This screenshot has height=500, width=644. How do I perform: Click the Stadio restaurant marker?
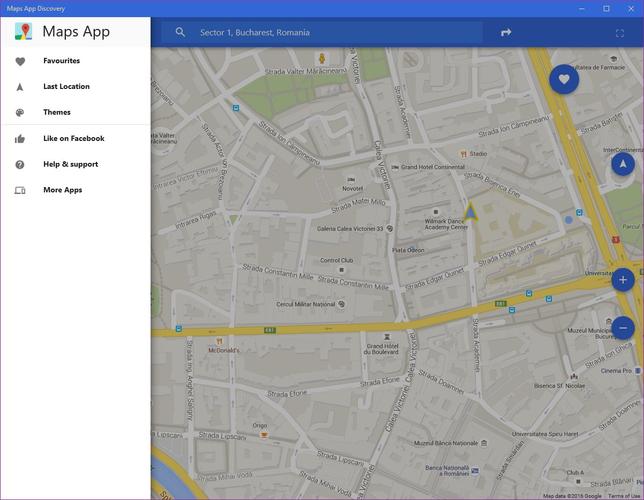[x=464, y=154]
